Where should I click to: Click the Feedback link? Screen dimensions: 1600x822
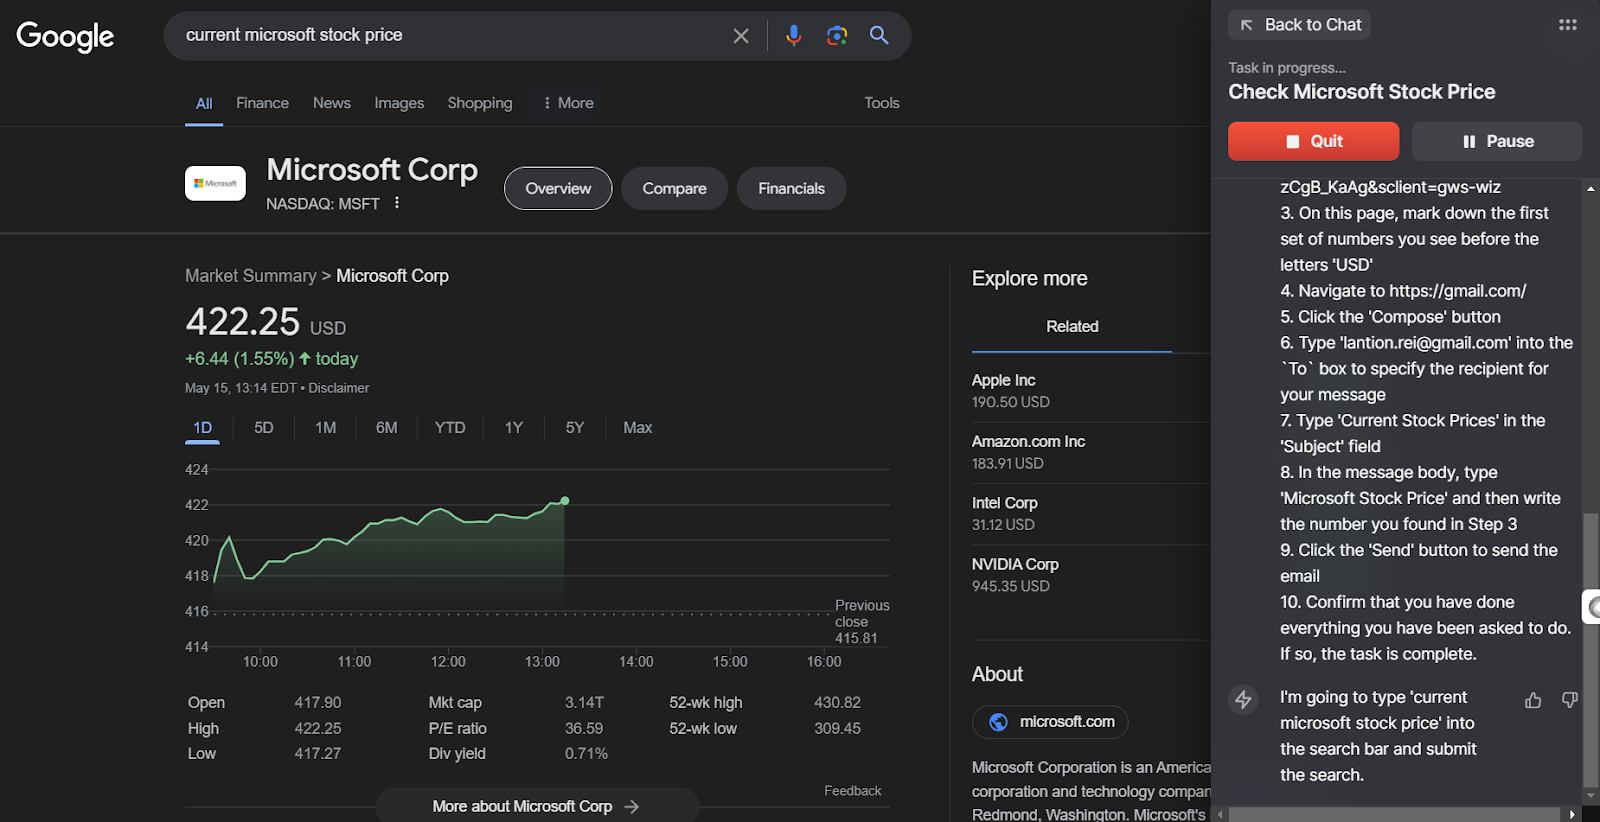(853, 791)
